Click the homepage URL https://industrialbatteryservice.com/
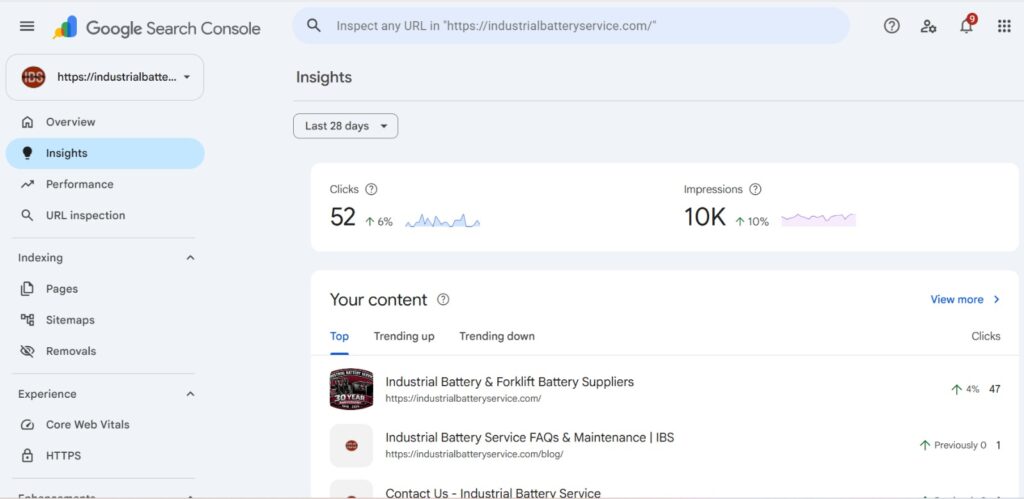Screen dimensions: 1024x499 pyautogui.click(x=463, y=398)
